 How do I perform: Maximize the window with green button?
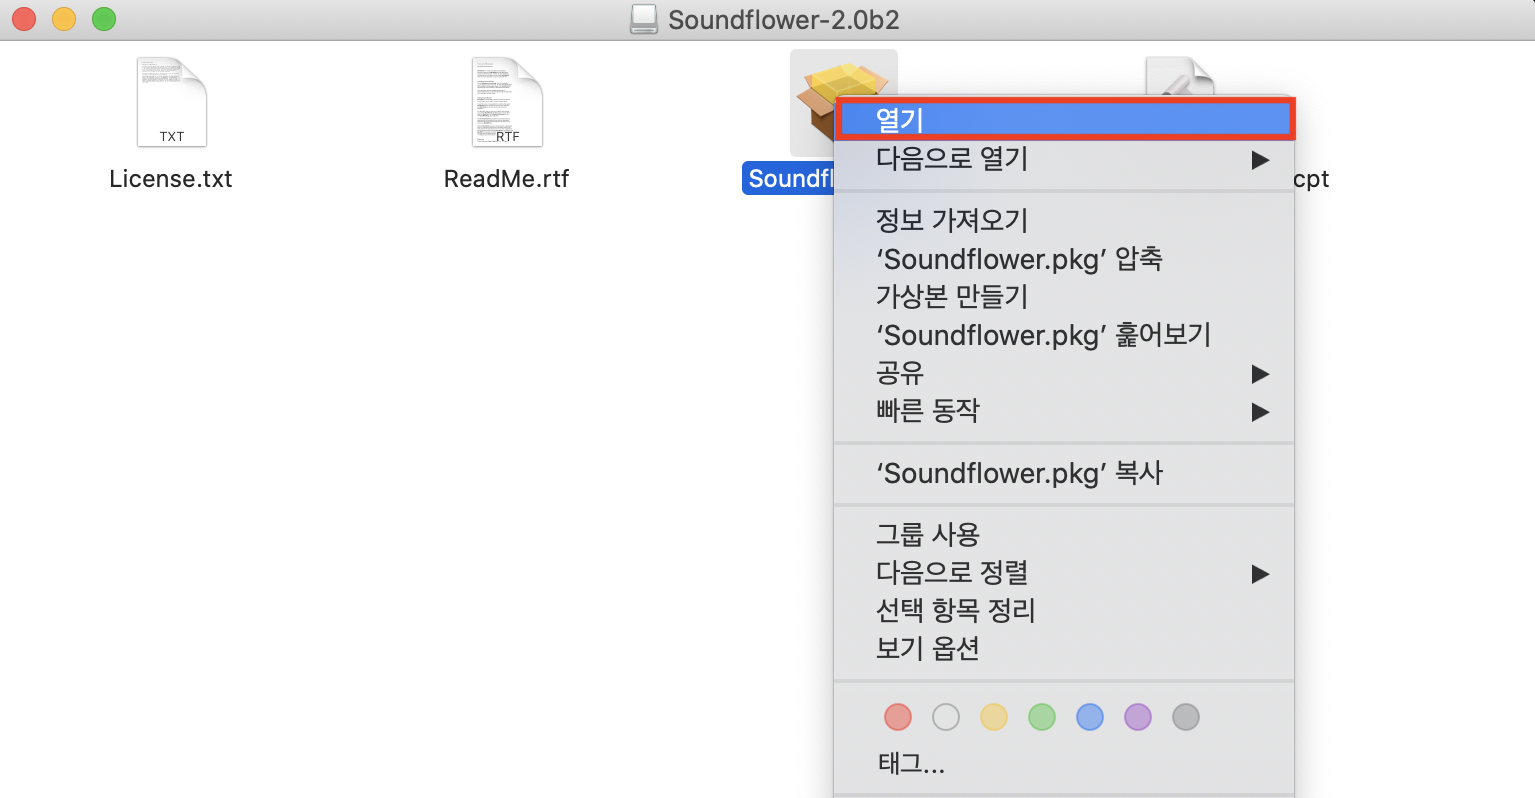(104, 18)
